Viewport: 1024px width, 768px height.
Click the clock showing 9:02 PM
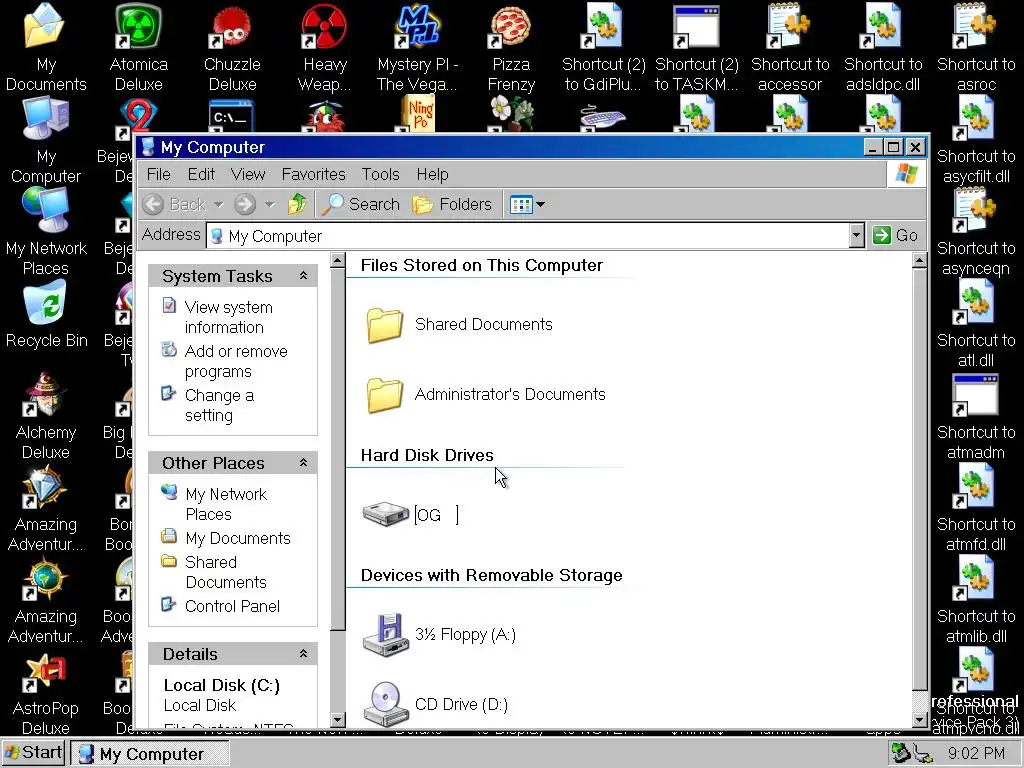[x=976, y=754]
